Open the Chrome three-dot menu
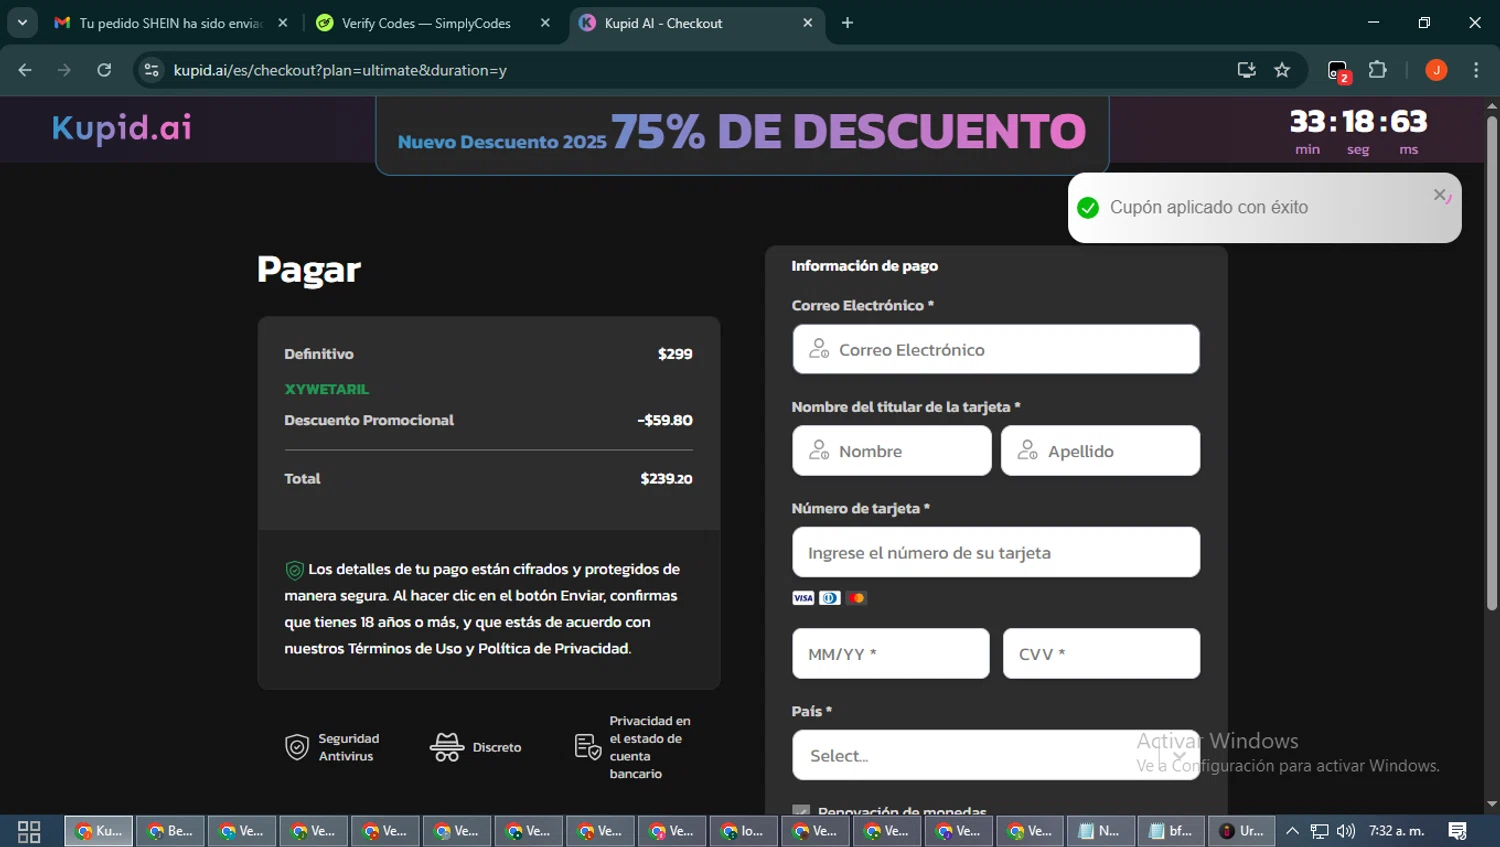The image size is (1500, 847). pyautogui.click(x=1476, y=70)
